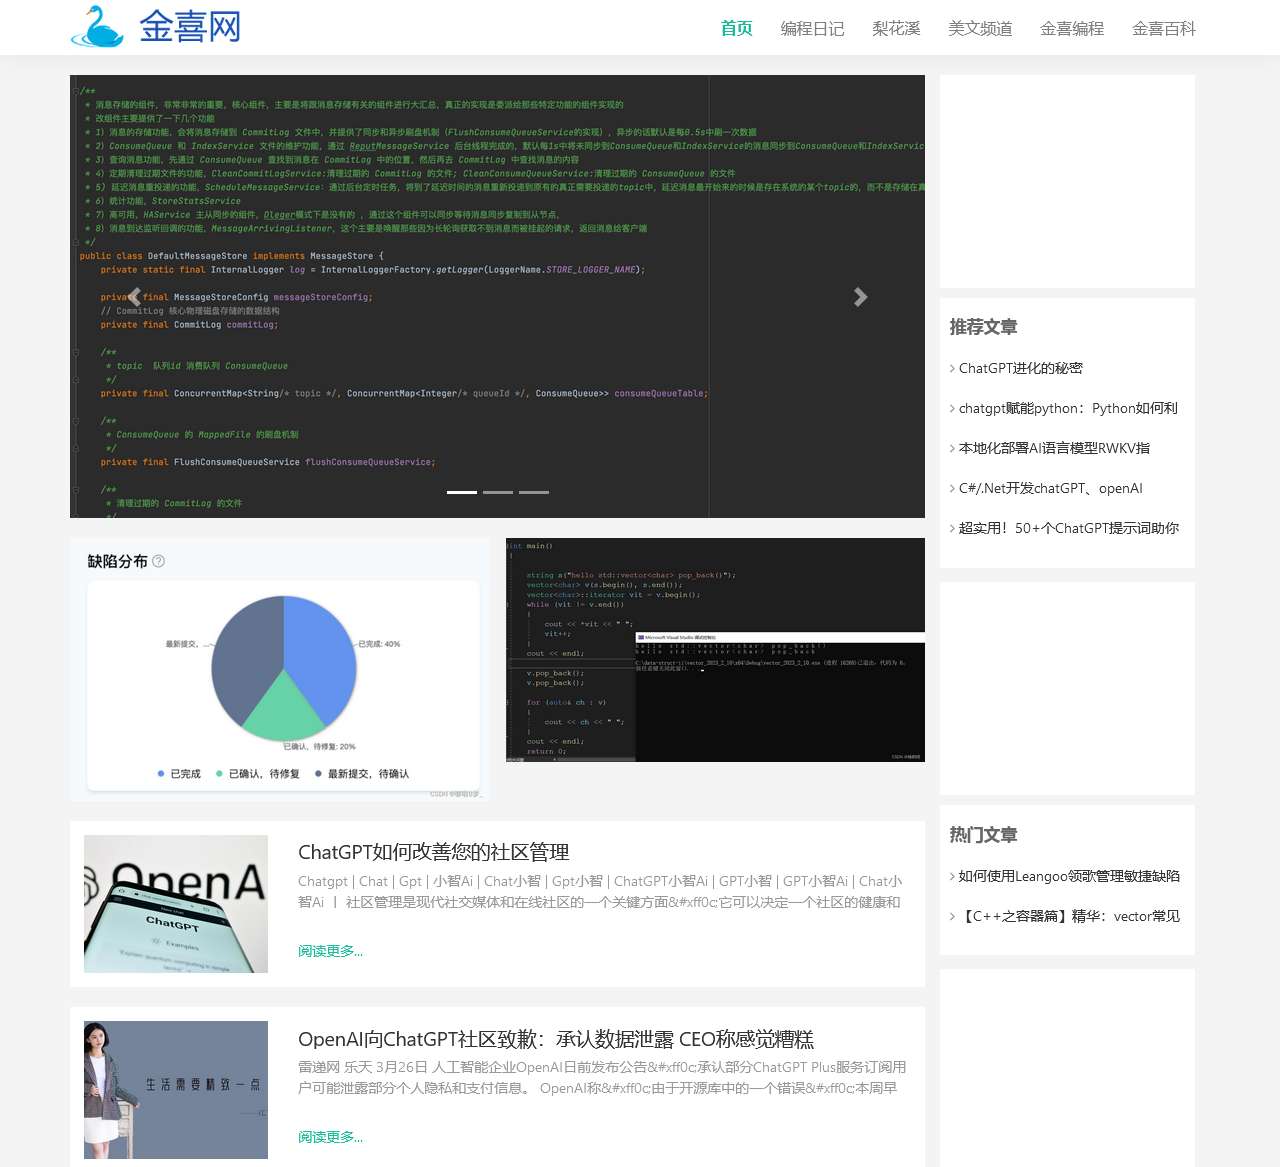This screenshot has width=1280, height=1167.
Task: Open article title ChatGPT如何改善您的社区管理
Action: click(433, 852)
